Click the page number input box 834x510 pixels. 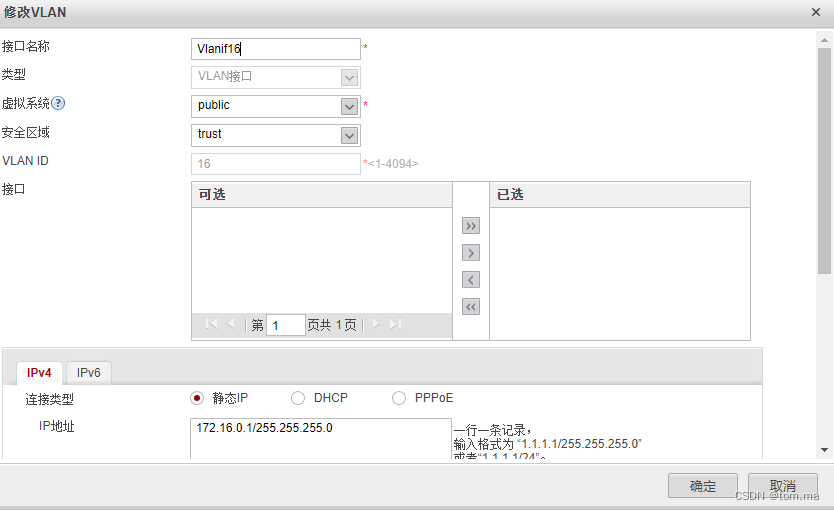(x=286, y=325)
